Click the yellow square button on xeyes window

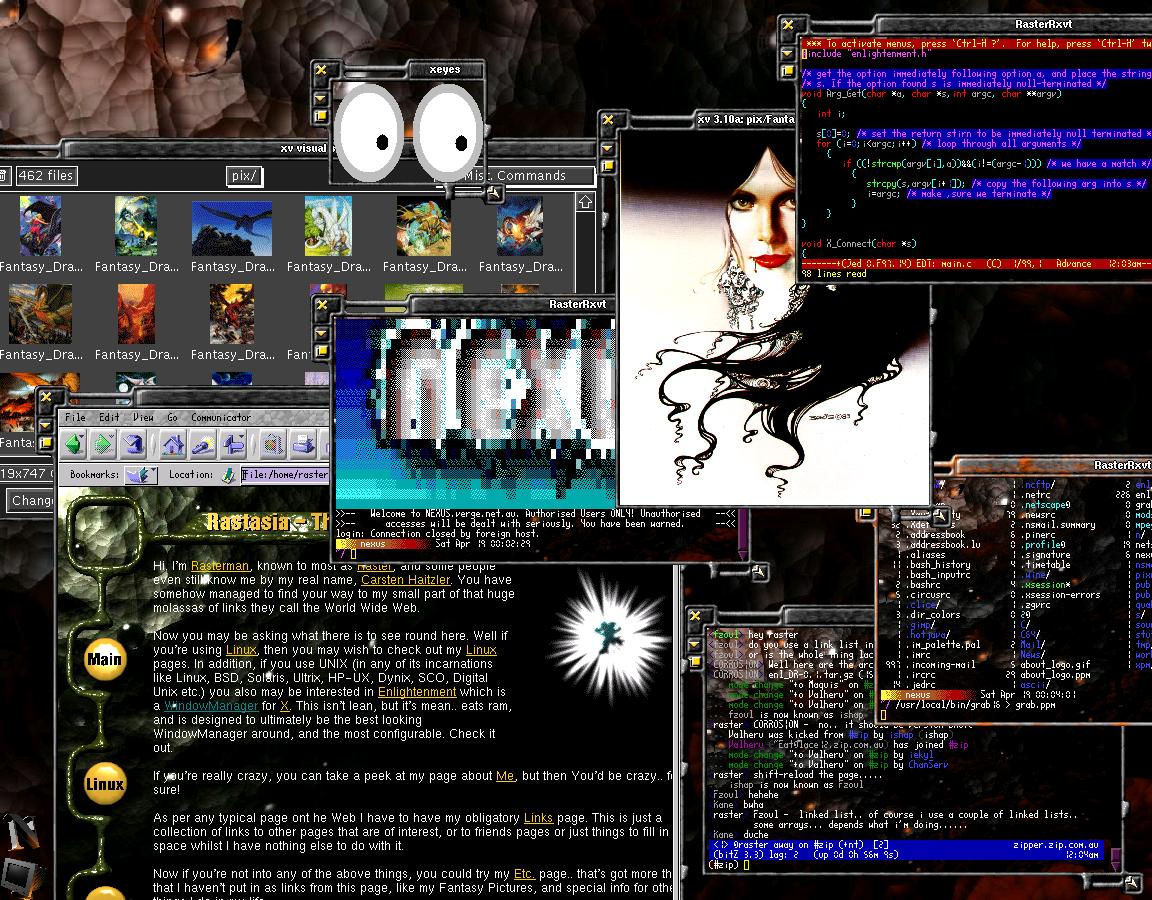click(321, 116)
